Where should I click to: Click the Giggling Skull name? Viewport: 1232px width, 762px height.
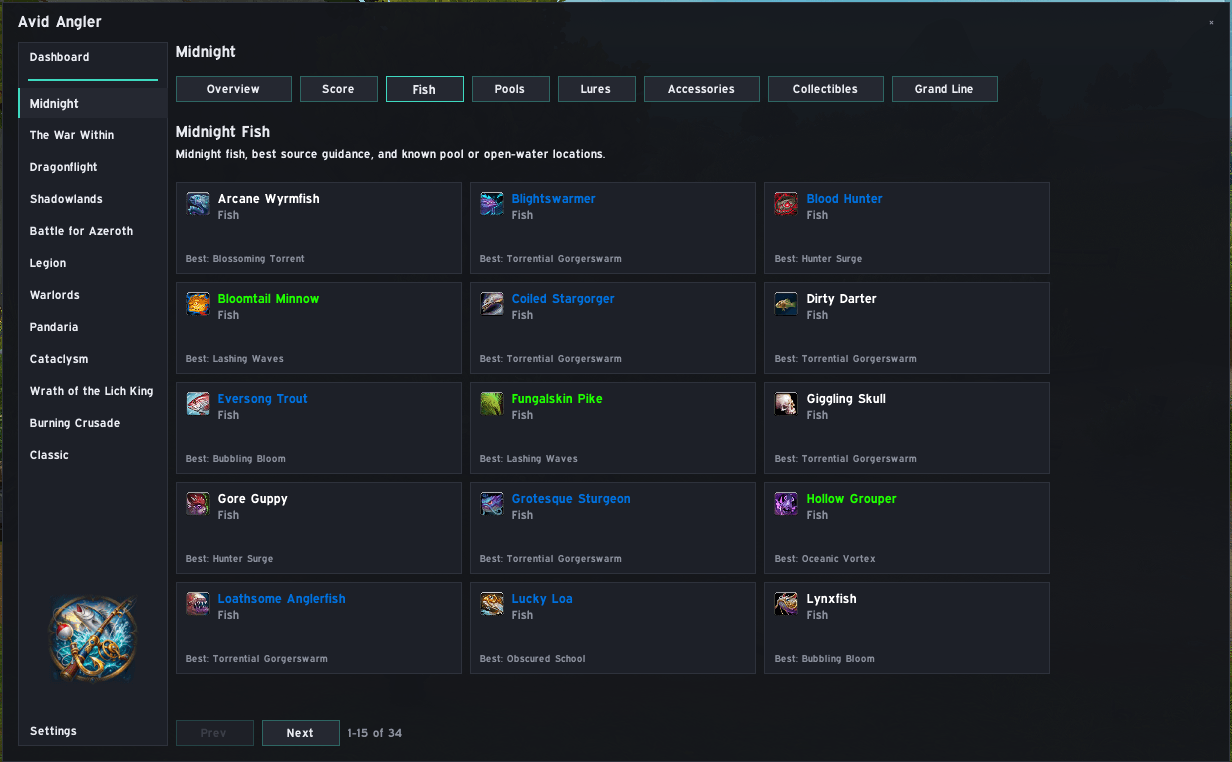846,399
